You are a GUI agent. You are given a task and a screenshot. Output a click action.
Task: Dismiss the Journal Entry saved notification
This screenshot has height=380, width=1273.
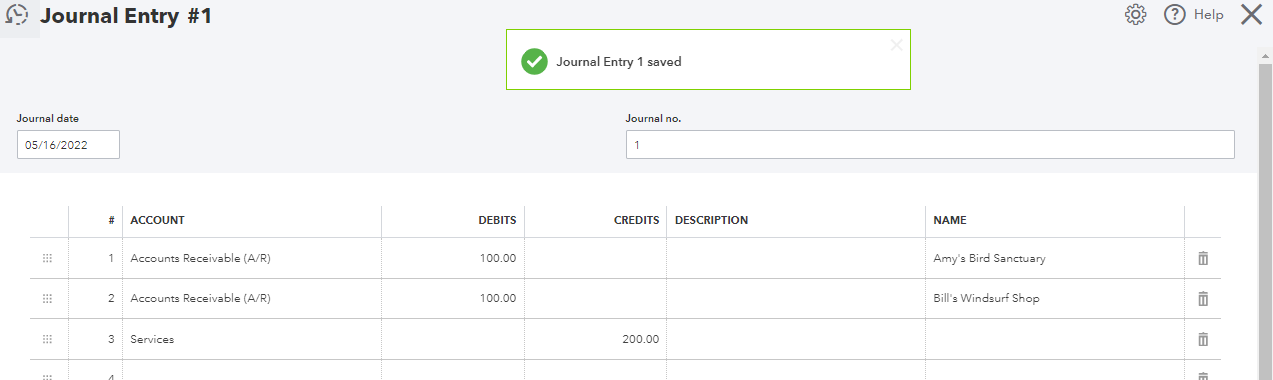896,45
